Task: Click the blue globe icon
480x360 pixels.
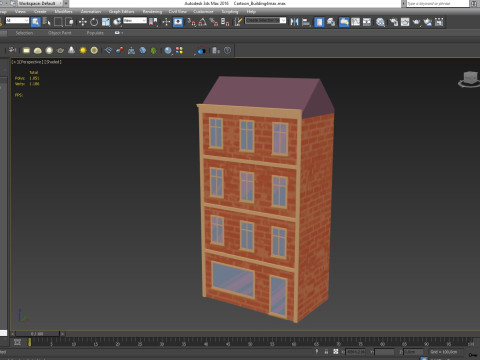Action: pyautogui.click(x=168, y=50)
